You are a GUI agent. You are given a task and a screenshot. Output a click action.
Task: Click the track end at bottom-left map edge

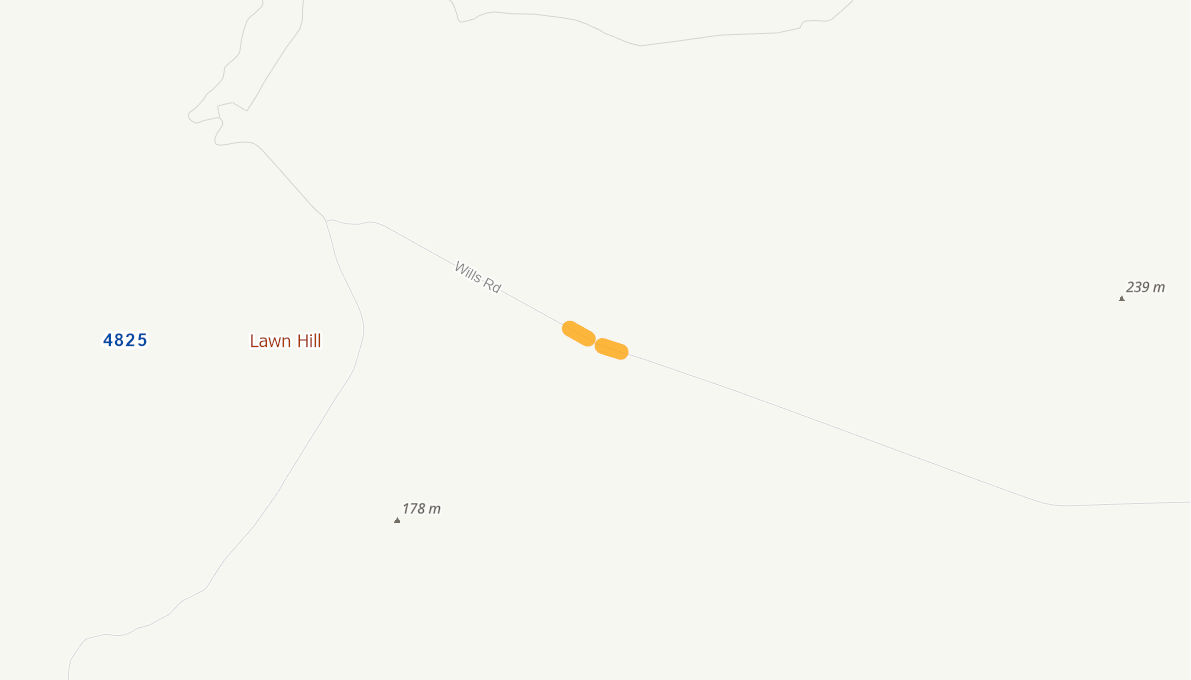(69, 672)
